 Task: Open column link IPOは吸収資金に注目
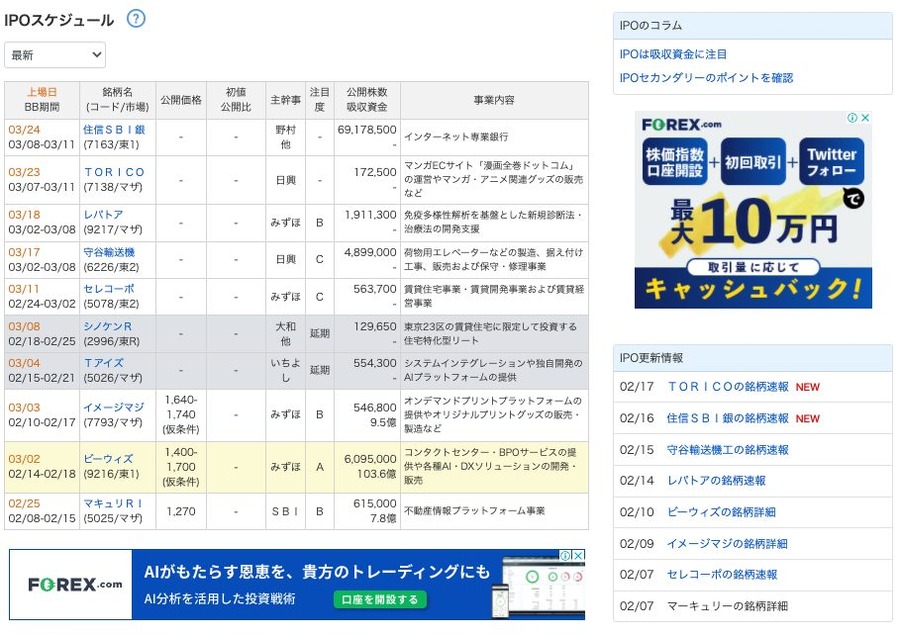coord(673,54)
